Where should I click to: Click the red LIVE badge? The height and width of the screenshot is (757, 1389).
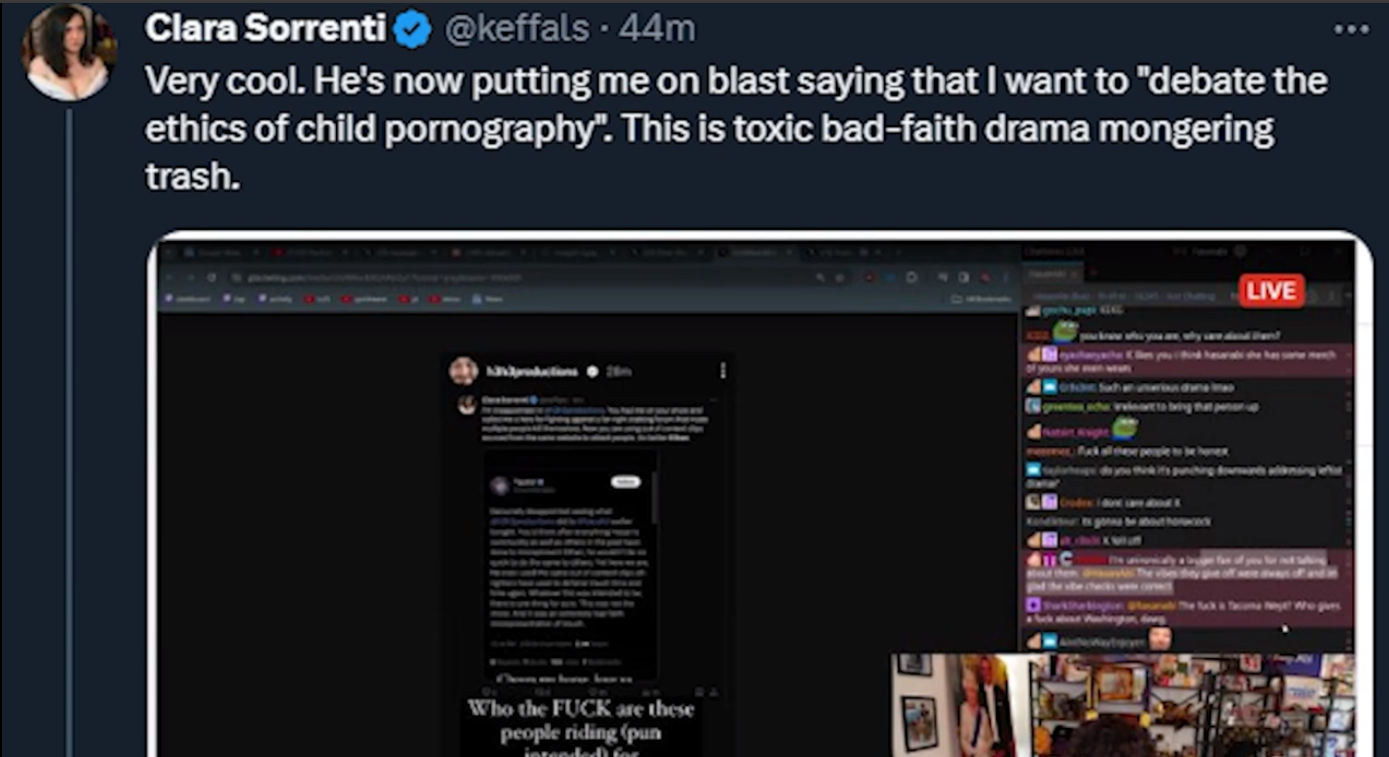(1272, 291)
